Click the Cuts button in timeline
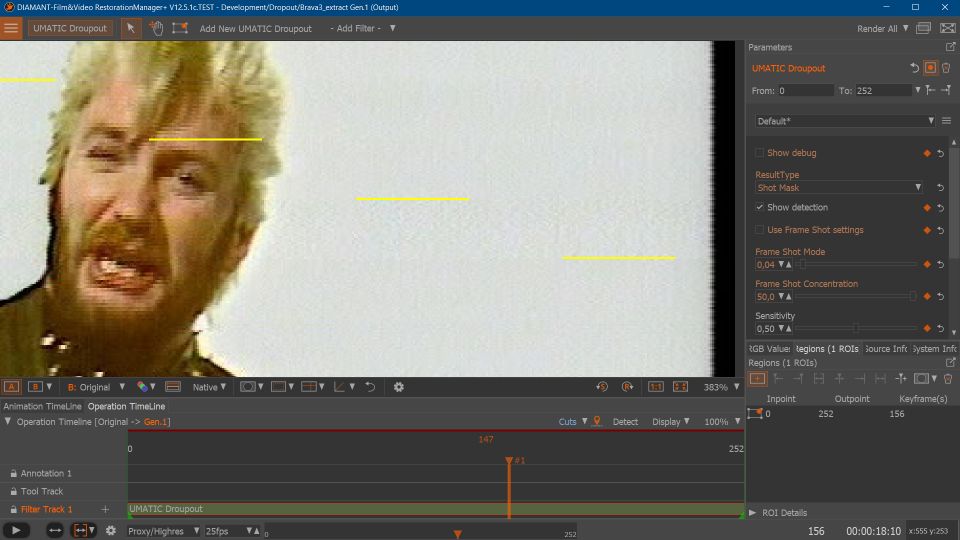The width and height of the screenshot is (960, 540). [x=567, y=422]
